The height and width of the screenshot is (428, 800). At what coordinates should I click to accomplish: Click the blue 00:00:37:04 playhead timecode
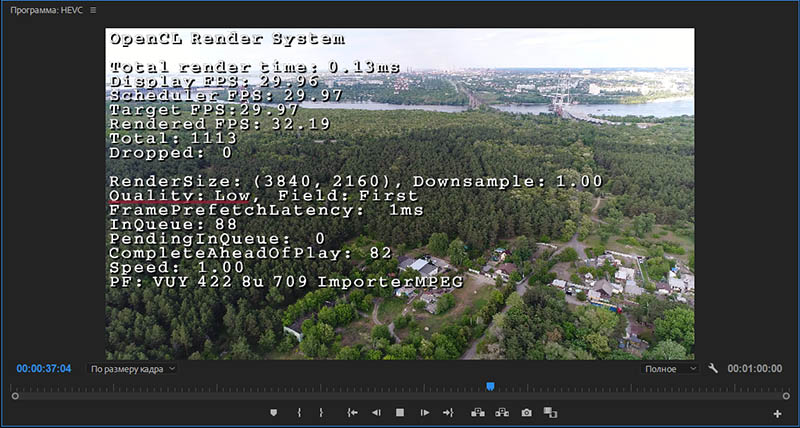44,368
